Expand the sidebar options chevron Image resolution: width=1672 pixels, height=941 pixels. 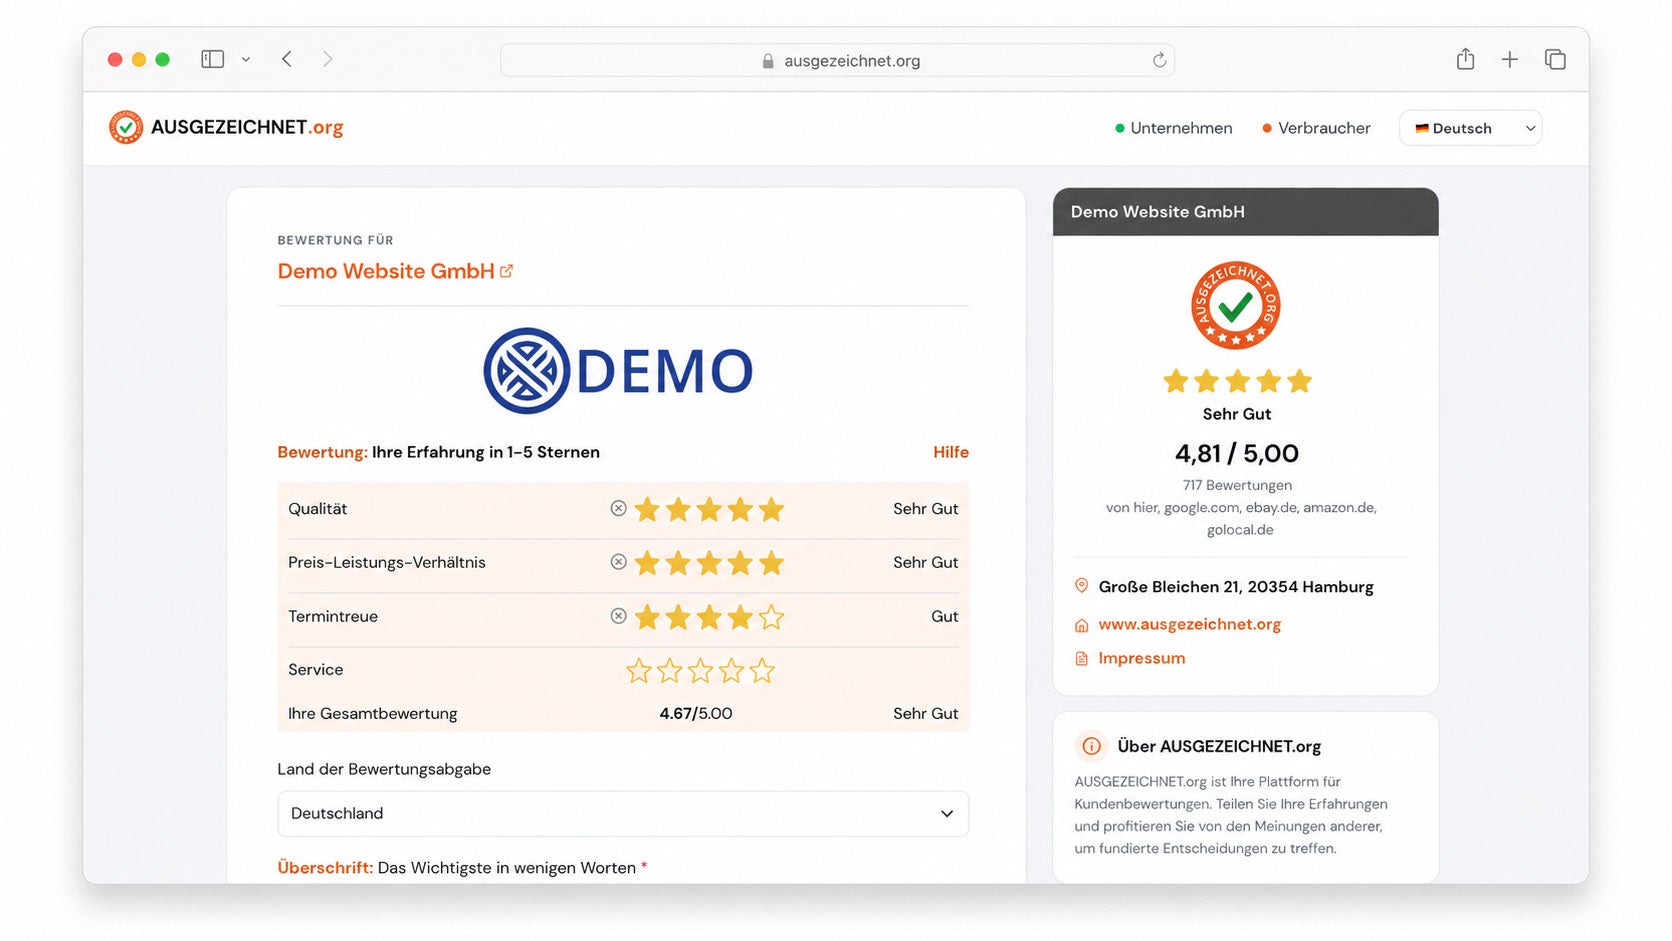tap(246, 59)
